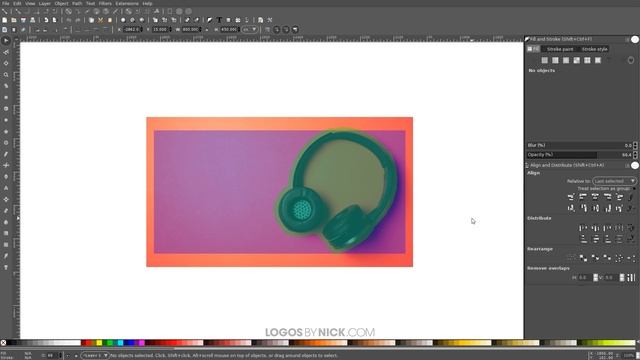Click the X coordinate spin arrows

142,29
